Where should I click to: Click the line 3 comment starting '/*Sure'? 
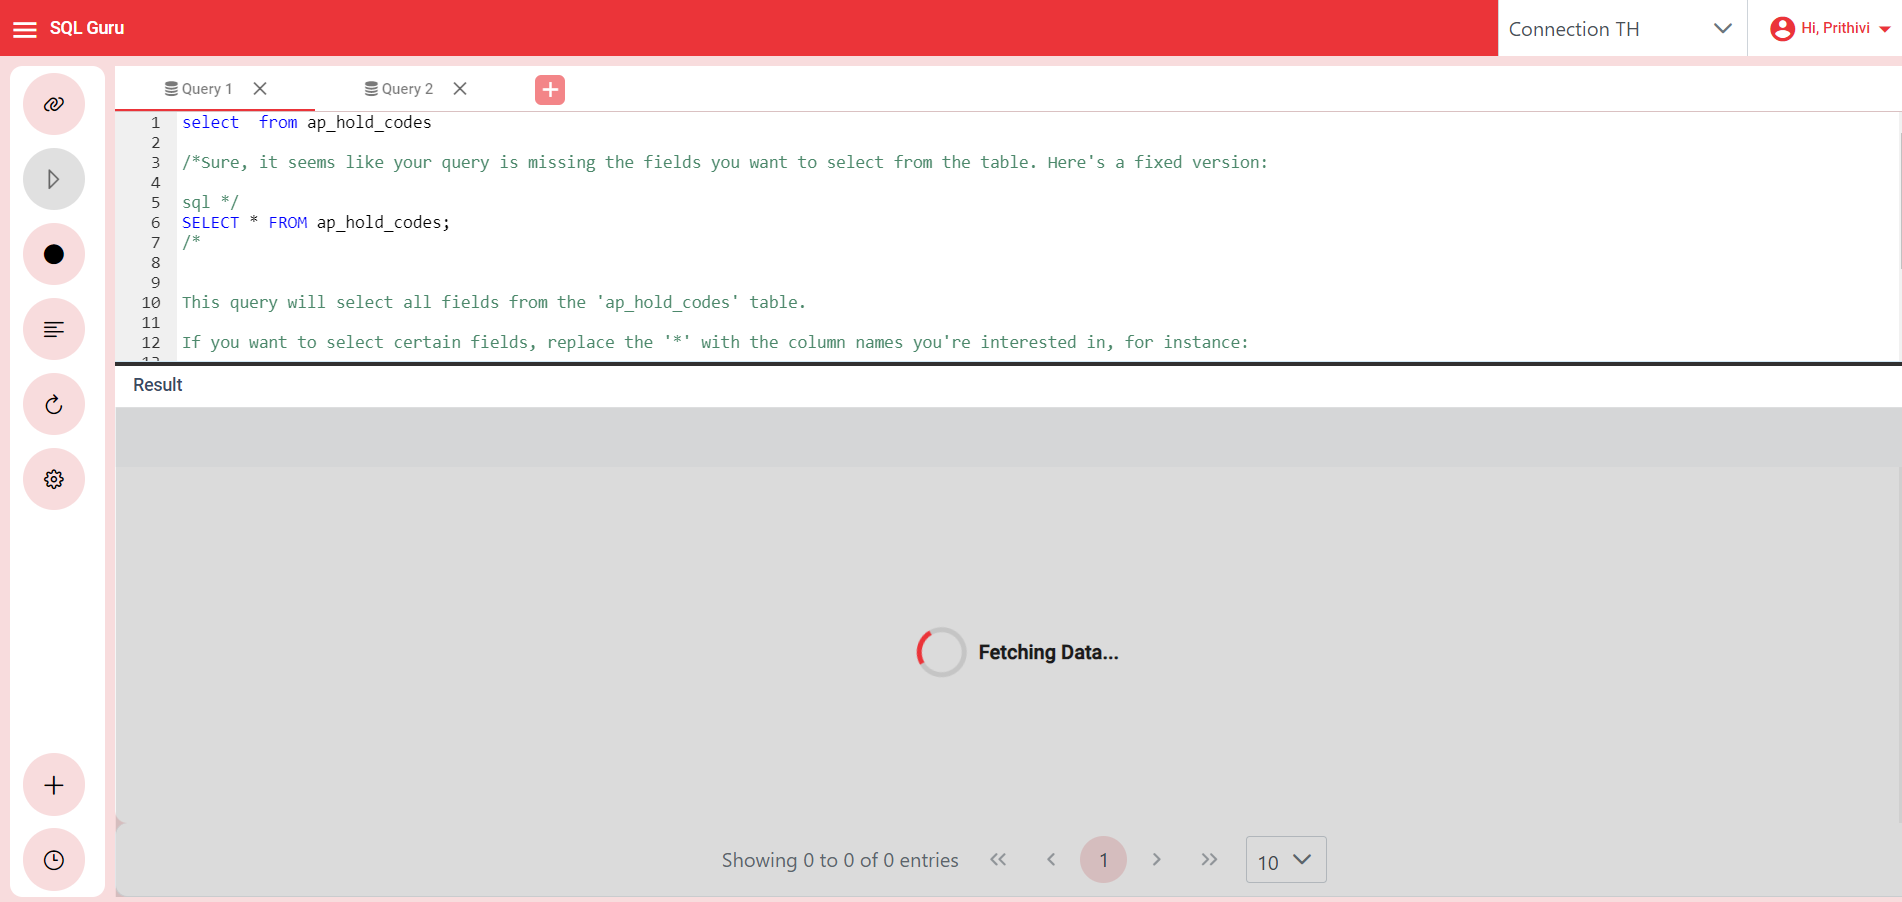tap(725, 162)
